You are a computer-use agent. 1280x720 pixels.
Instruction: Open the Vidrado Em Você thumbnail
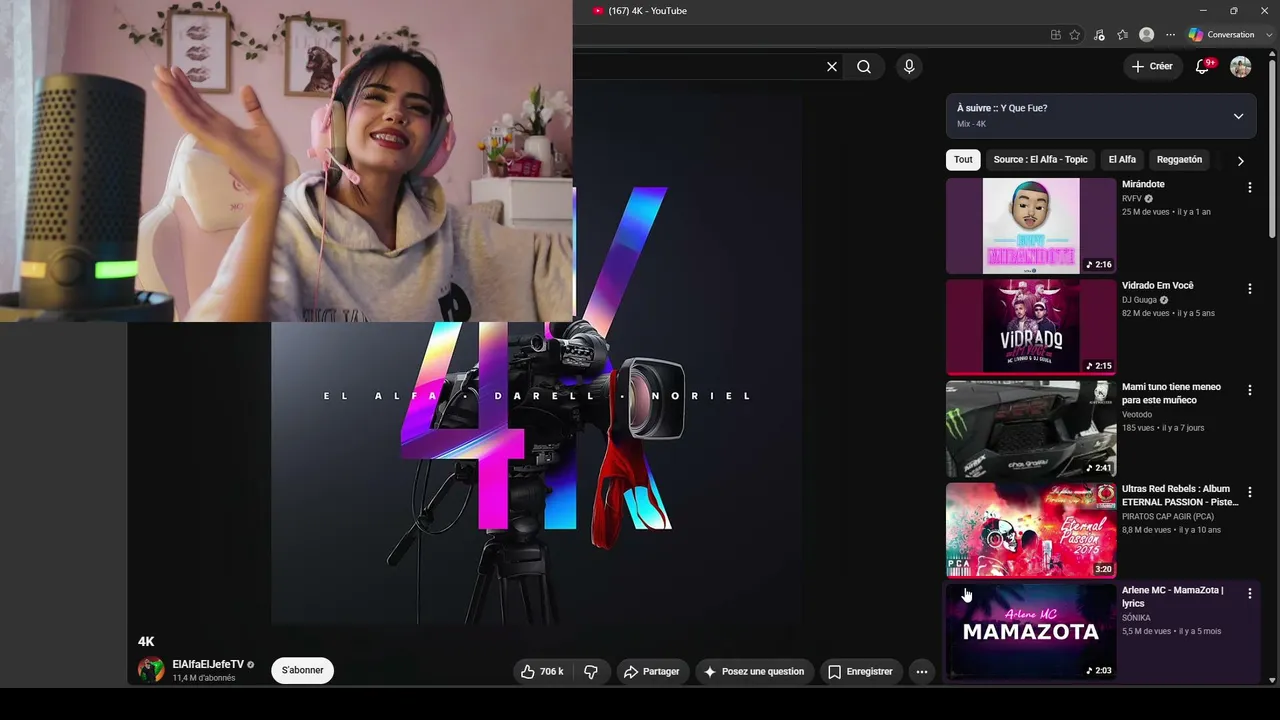coord(1031,327)
